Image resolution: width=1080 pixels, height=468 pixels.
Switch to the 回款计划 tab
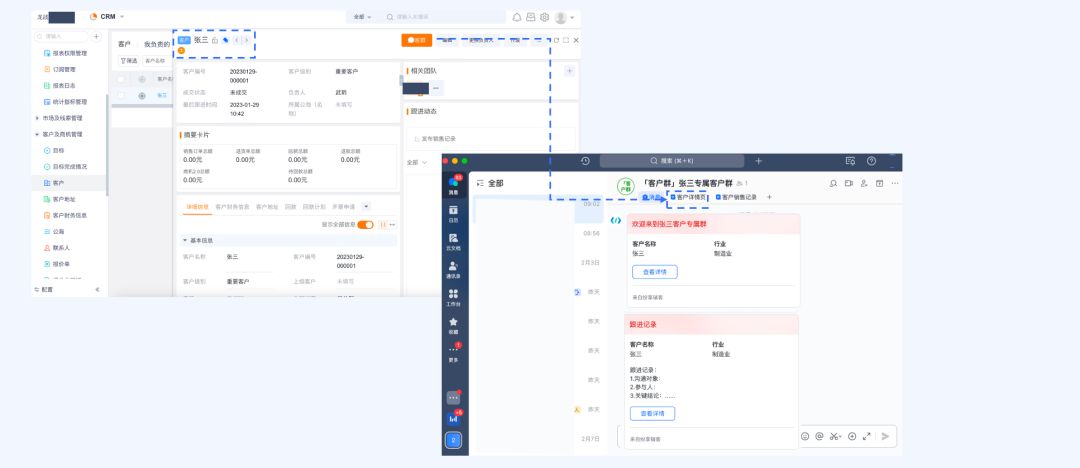(314, 207)
